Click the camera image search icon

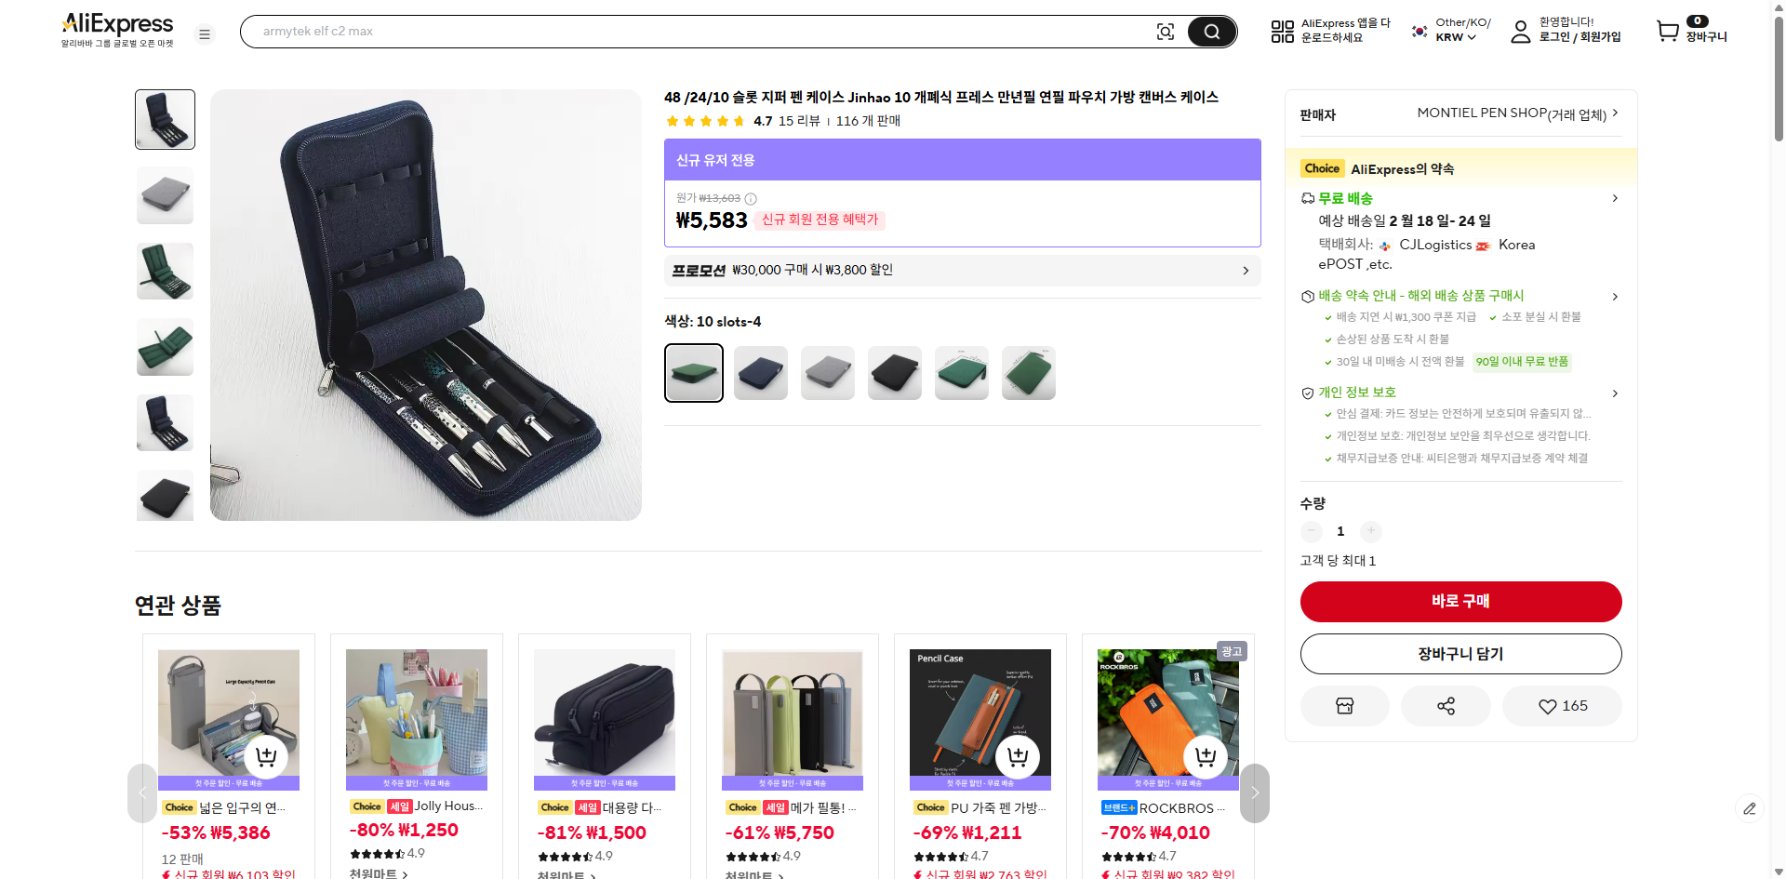(x=1166, y=31)
